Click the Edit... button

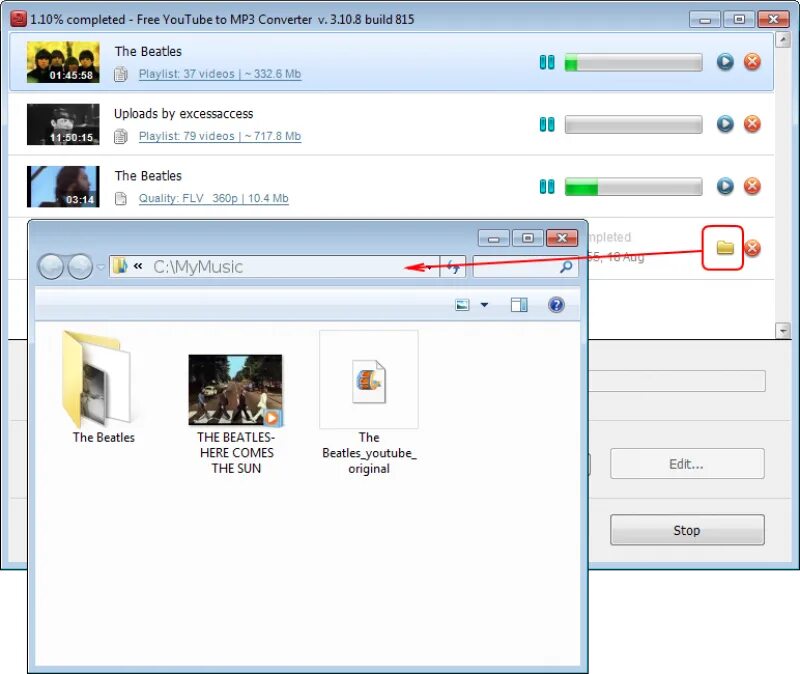(x=687, y=464)
